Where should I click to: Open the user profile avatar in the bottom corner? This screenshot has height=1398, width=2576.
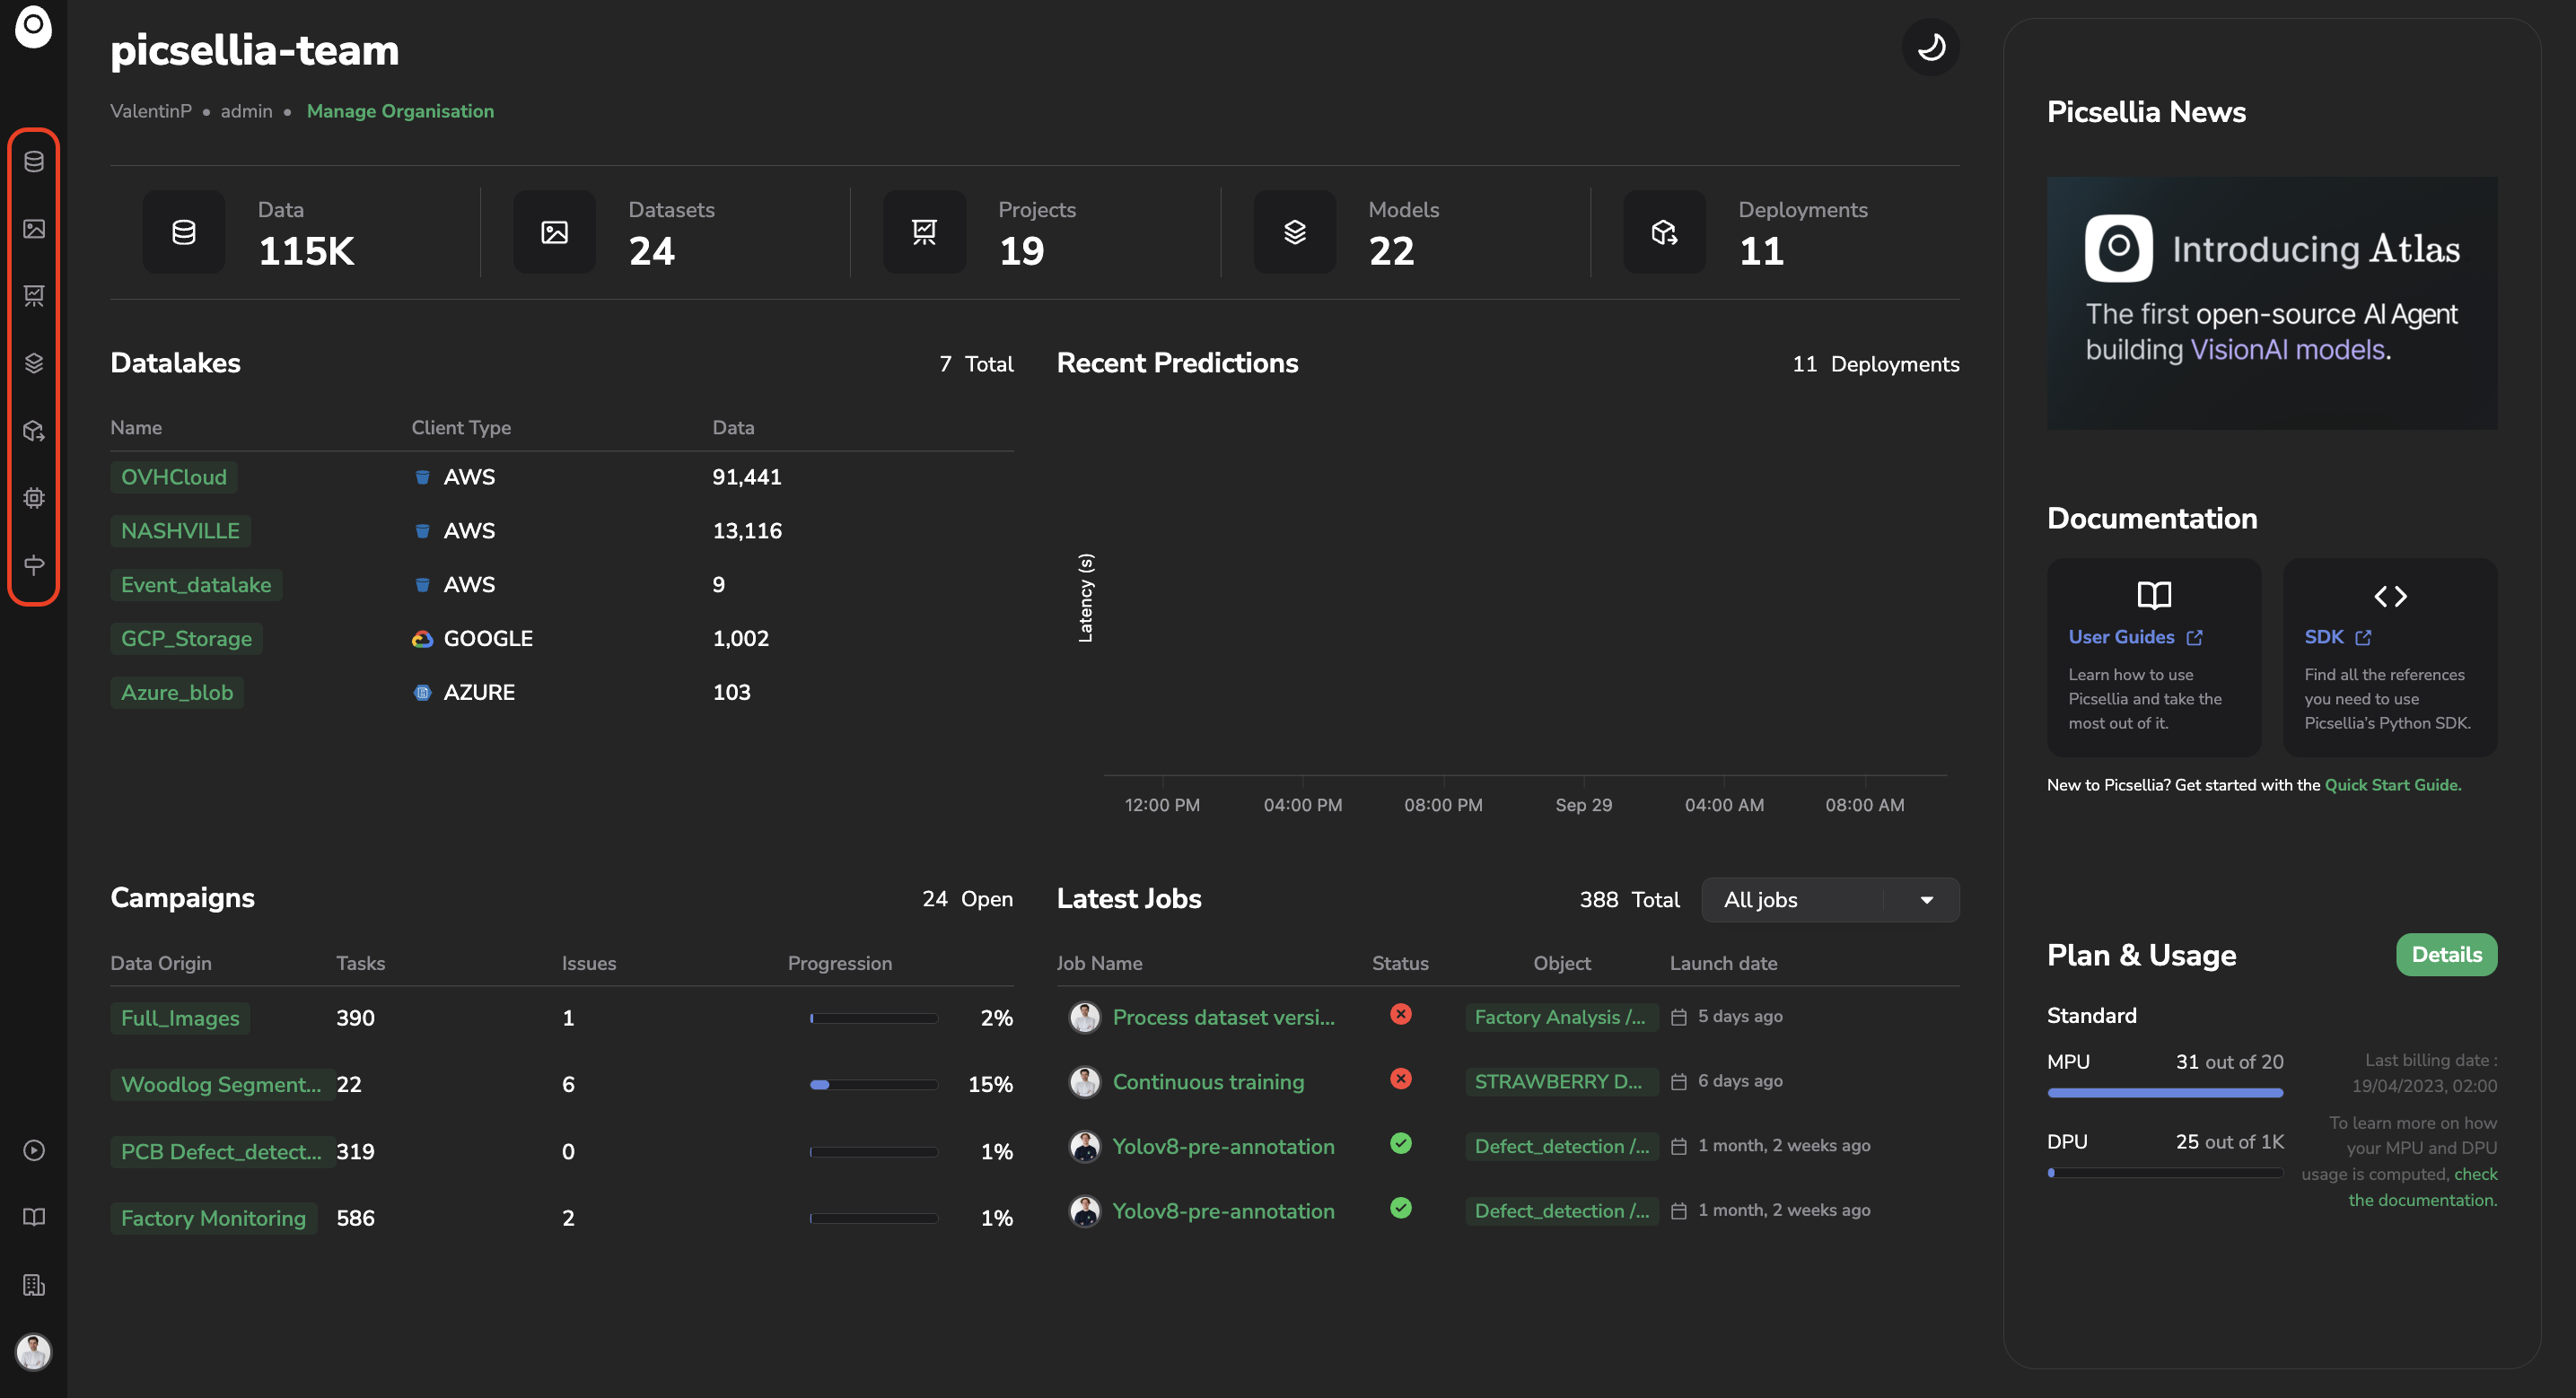click(x=34, y=1352)
